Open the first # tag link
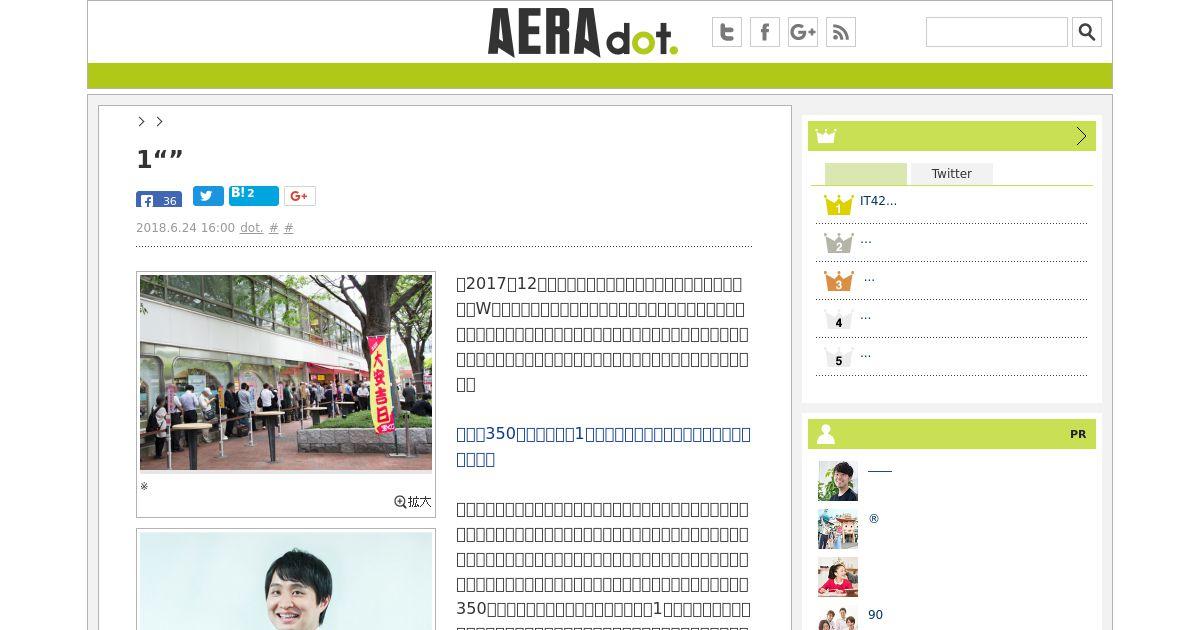The width and height of the screenshot is (1200, 630). (x=274, y=228)
